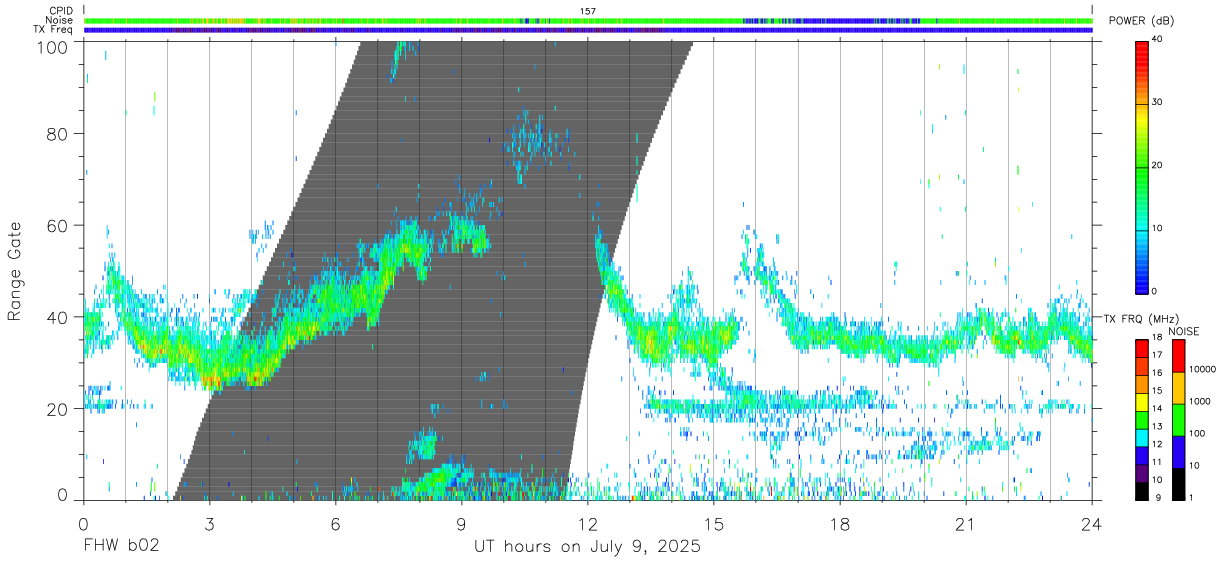1228x567 pixels.
Task: Click the CPID value 157
Action: point(588,11)
